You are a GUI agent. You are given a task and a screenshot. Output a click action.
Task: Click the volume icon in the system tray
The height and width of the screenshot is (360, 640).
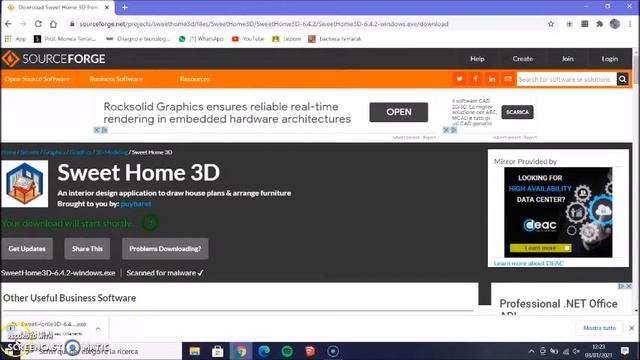click(576, 351)
